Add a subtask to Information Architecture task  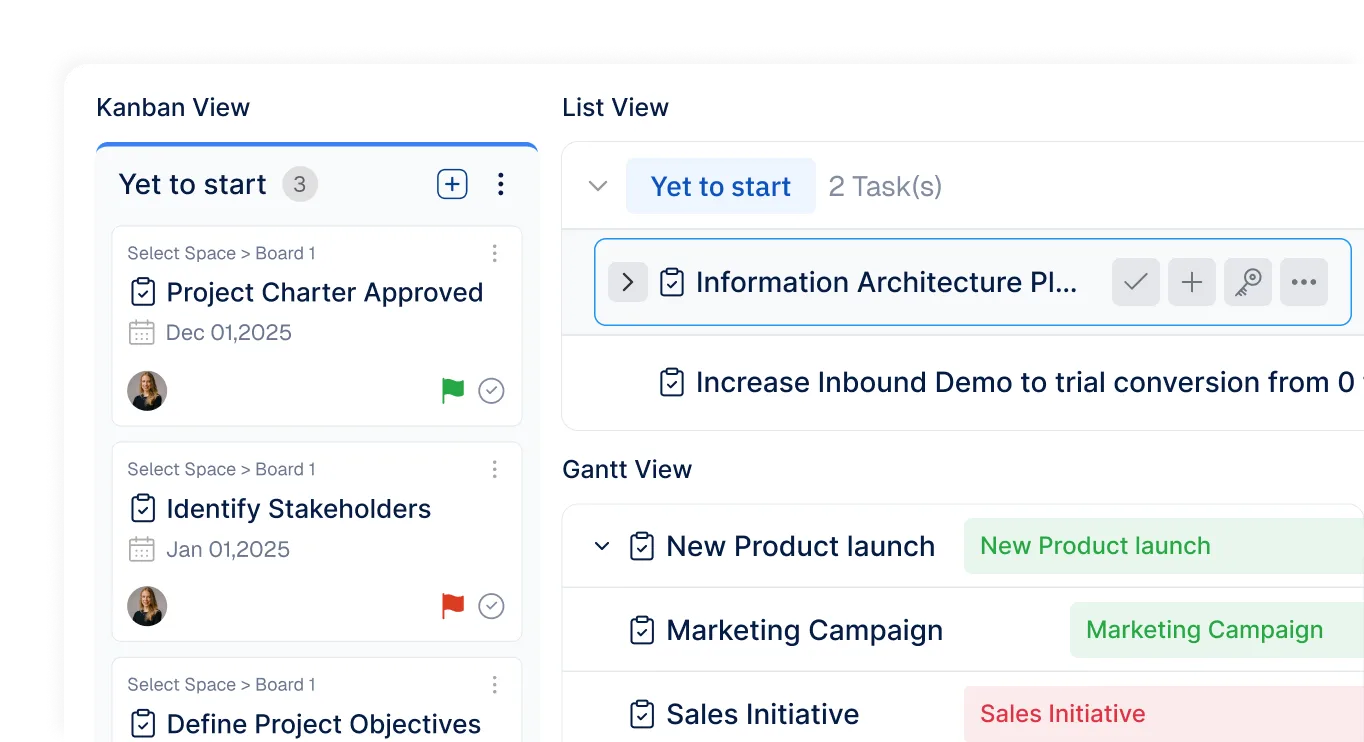pos(1192,282)
